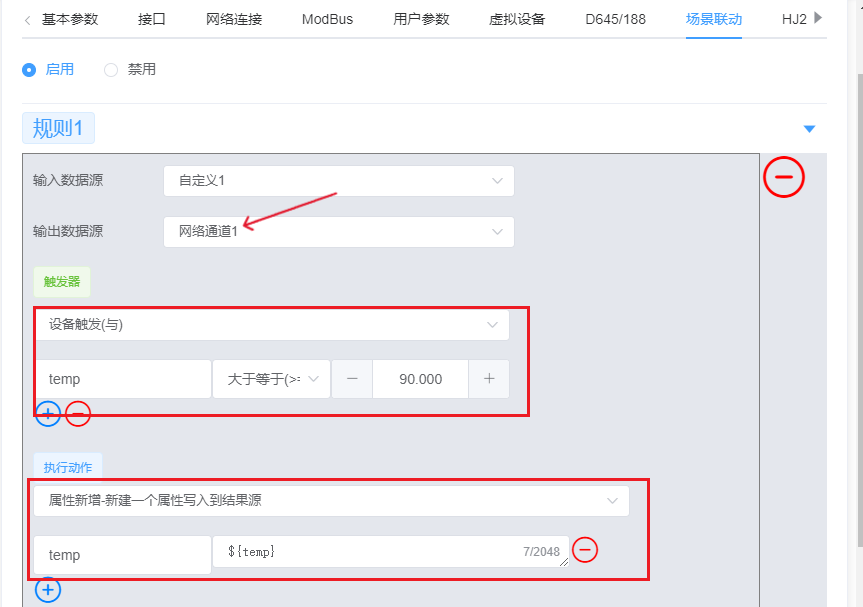
Task: Remove the trigger condition with the red minus icon
Action: coord(78,414)
